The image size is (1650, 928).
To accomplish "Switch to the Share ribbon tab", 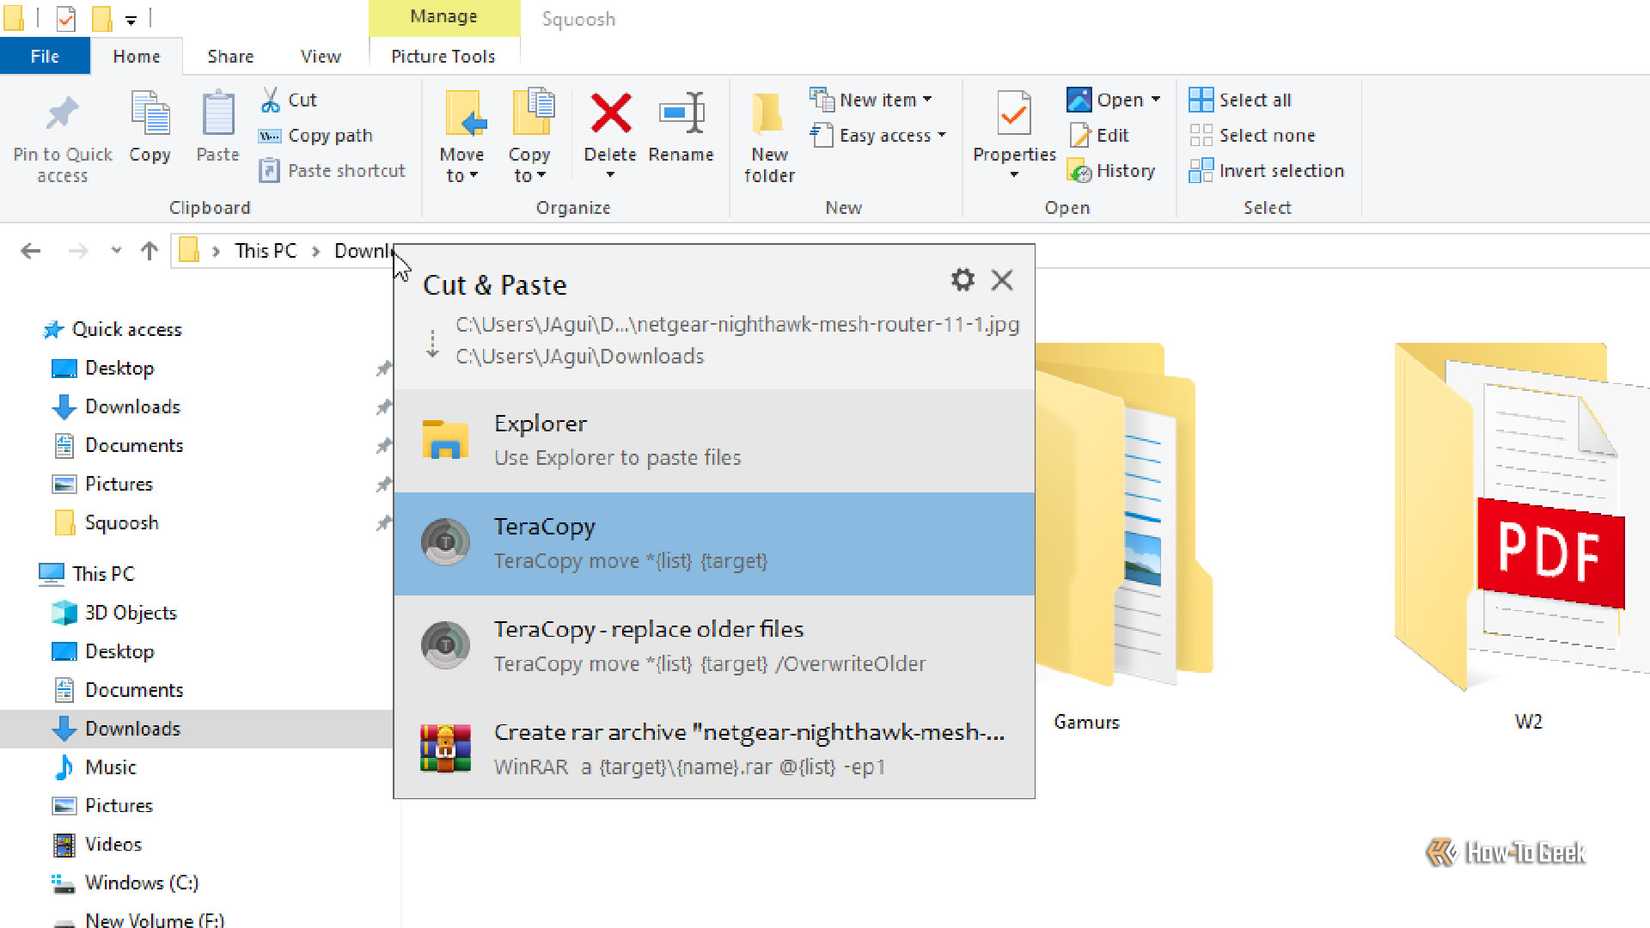I will coord(230,56).
